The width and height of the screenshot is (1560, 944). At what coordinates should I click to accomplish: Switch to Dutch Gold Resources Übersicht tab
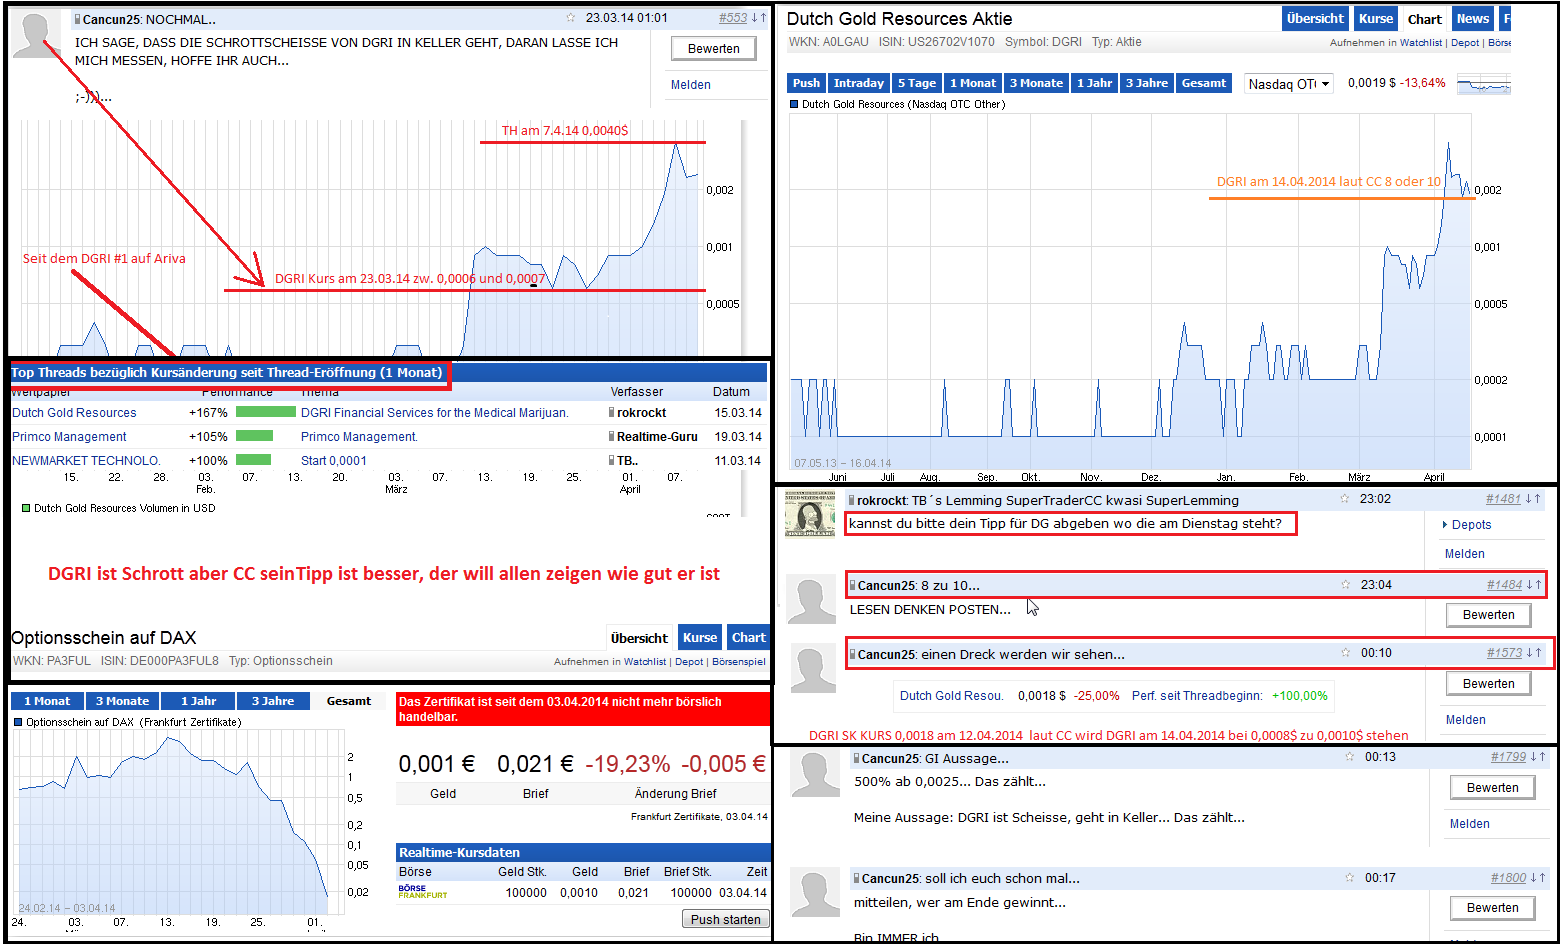[x=1315, y=19]
